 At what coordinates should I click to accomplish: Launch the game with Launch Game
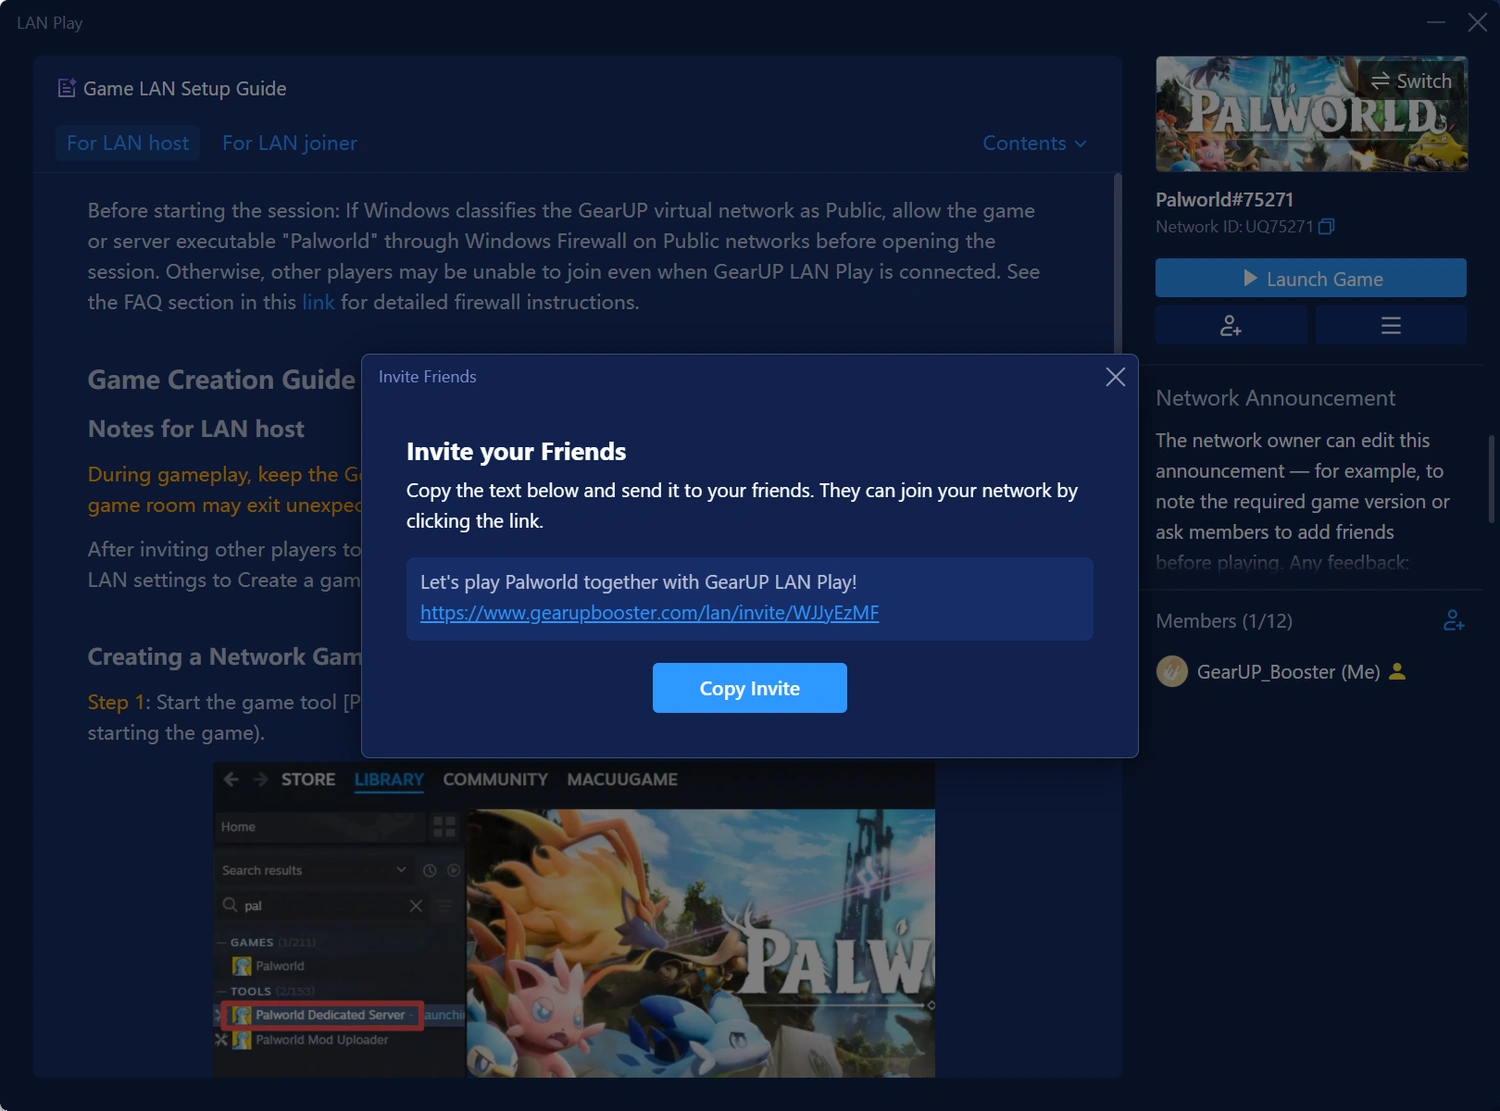click(1310, 278)
